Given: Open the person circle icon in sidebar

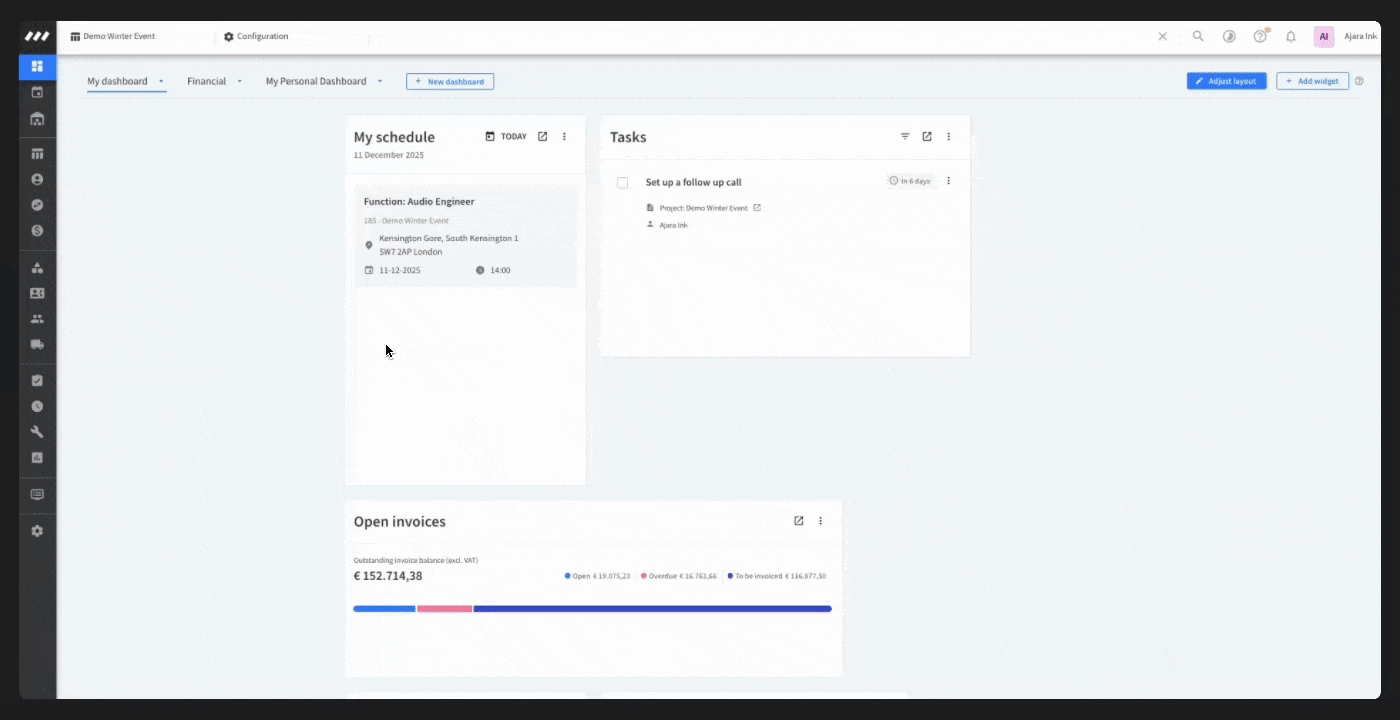Looking at the screenshot, I should point(37,180).
